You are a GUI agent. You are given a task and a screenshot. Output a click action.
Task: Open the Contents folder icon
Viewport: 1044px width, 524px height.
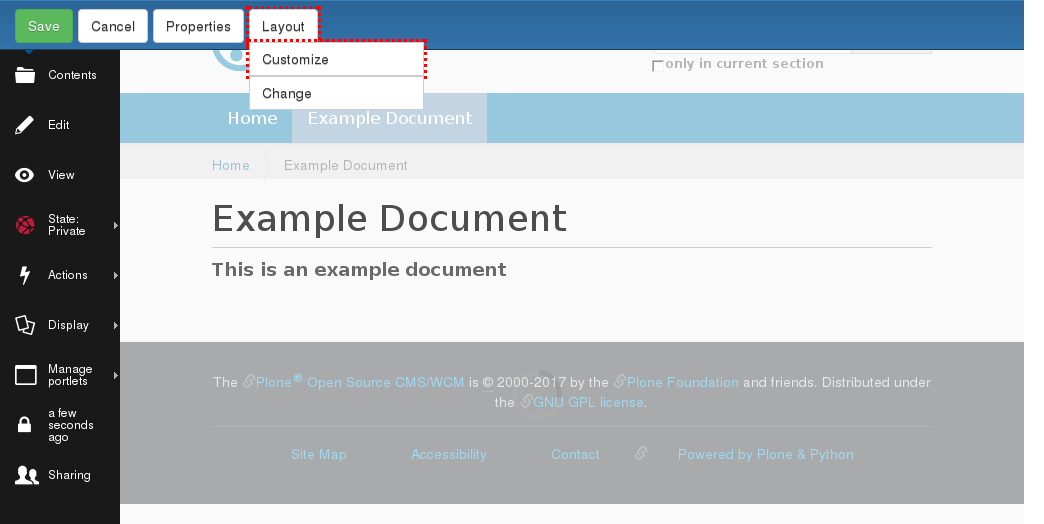(25, 75)
